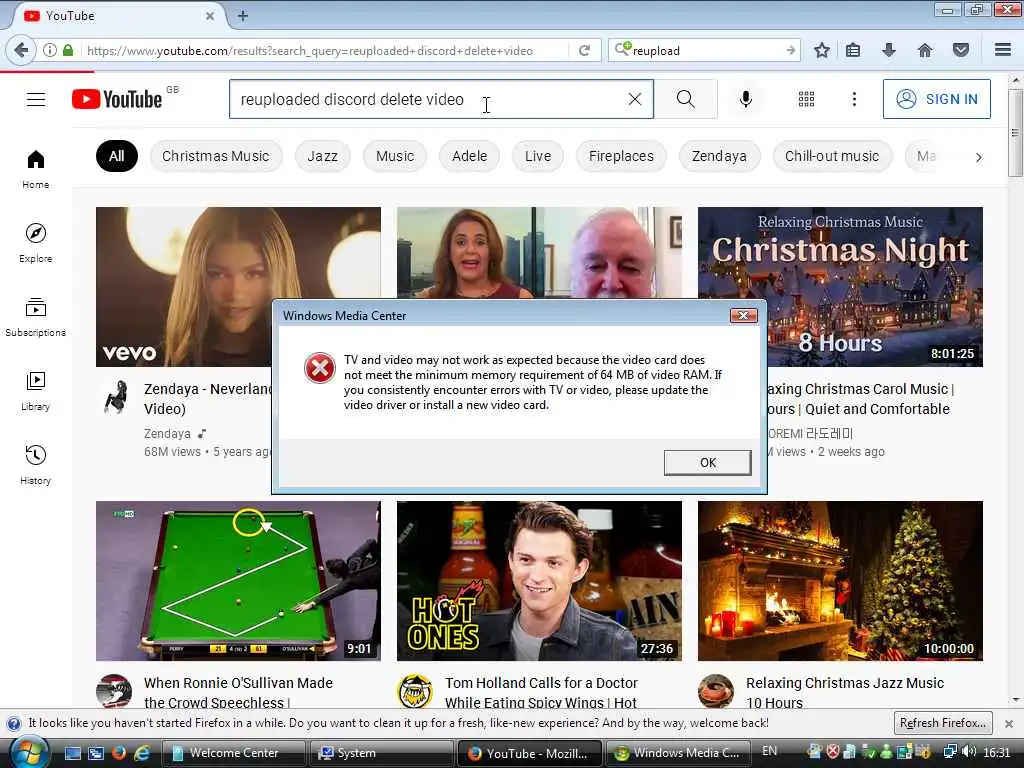Click the SIGN IN button
Image resolution: width=1024 pixels, height=768 pixels.
936,99
